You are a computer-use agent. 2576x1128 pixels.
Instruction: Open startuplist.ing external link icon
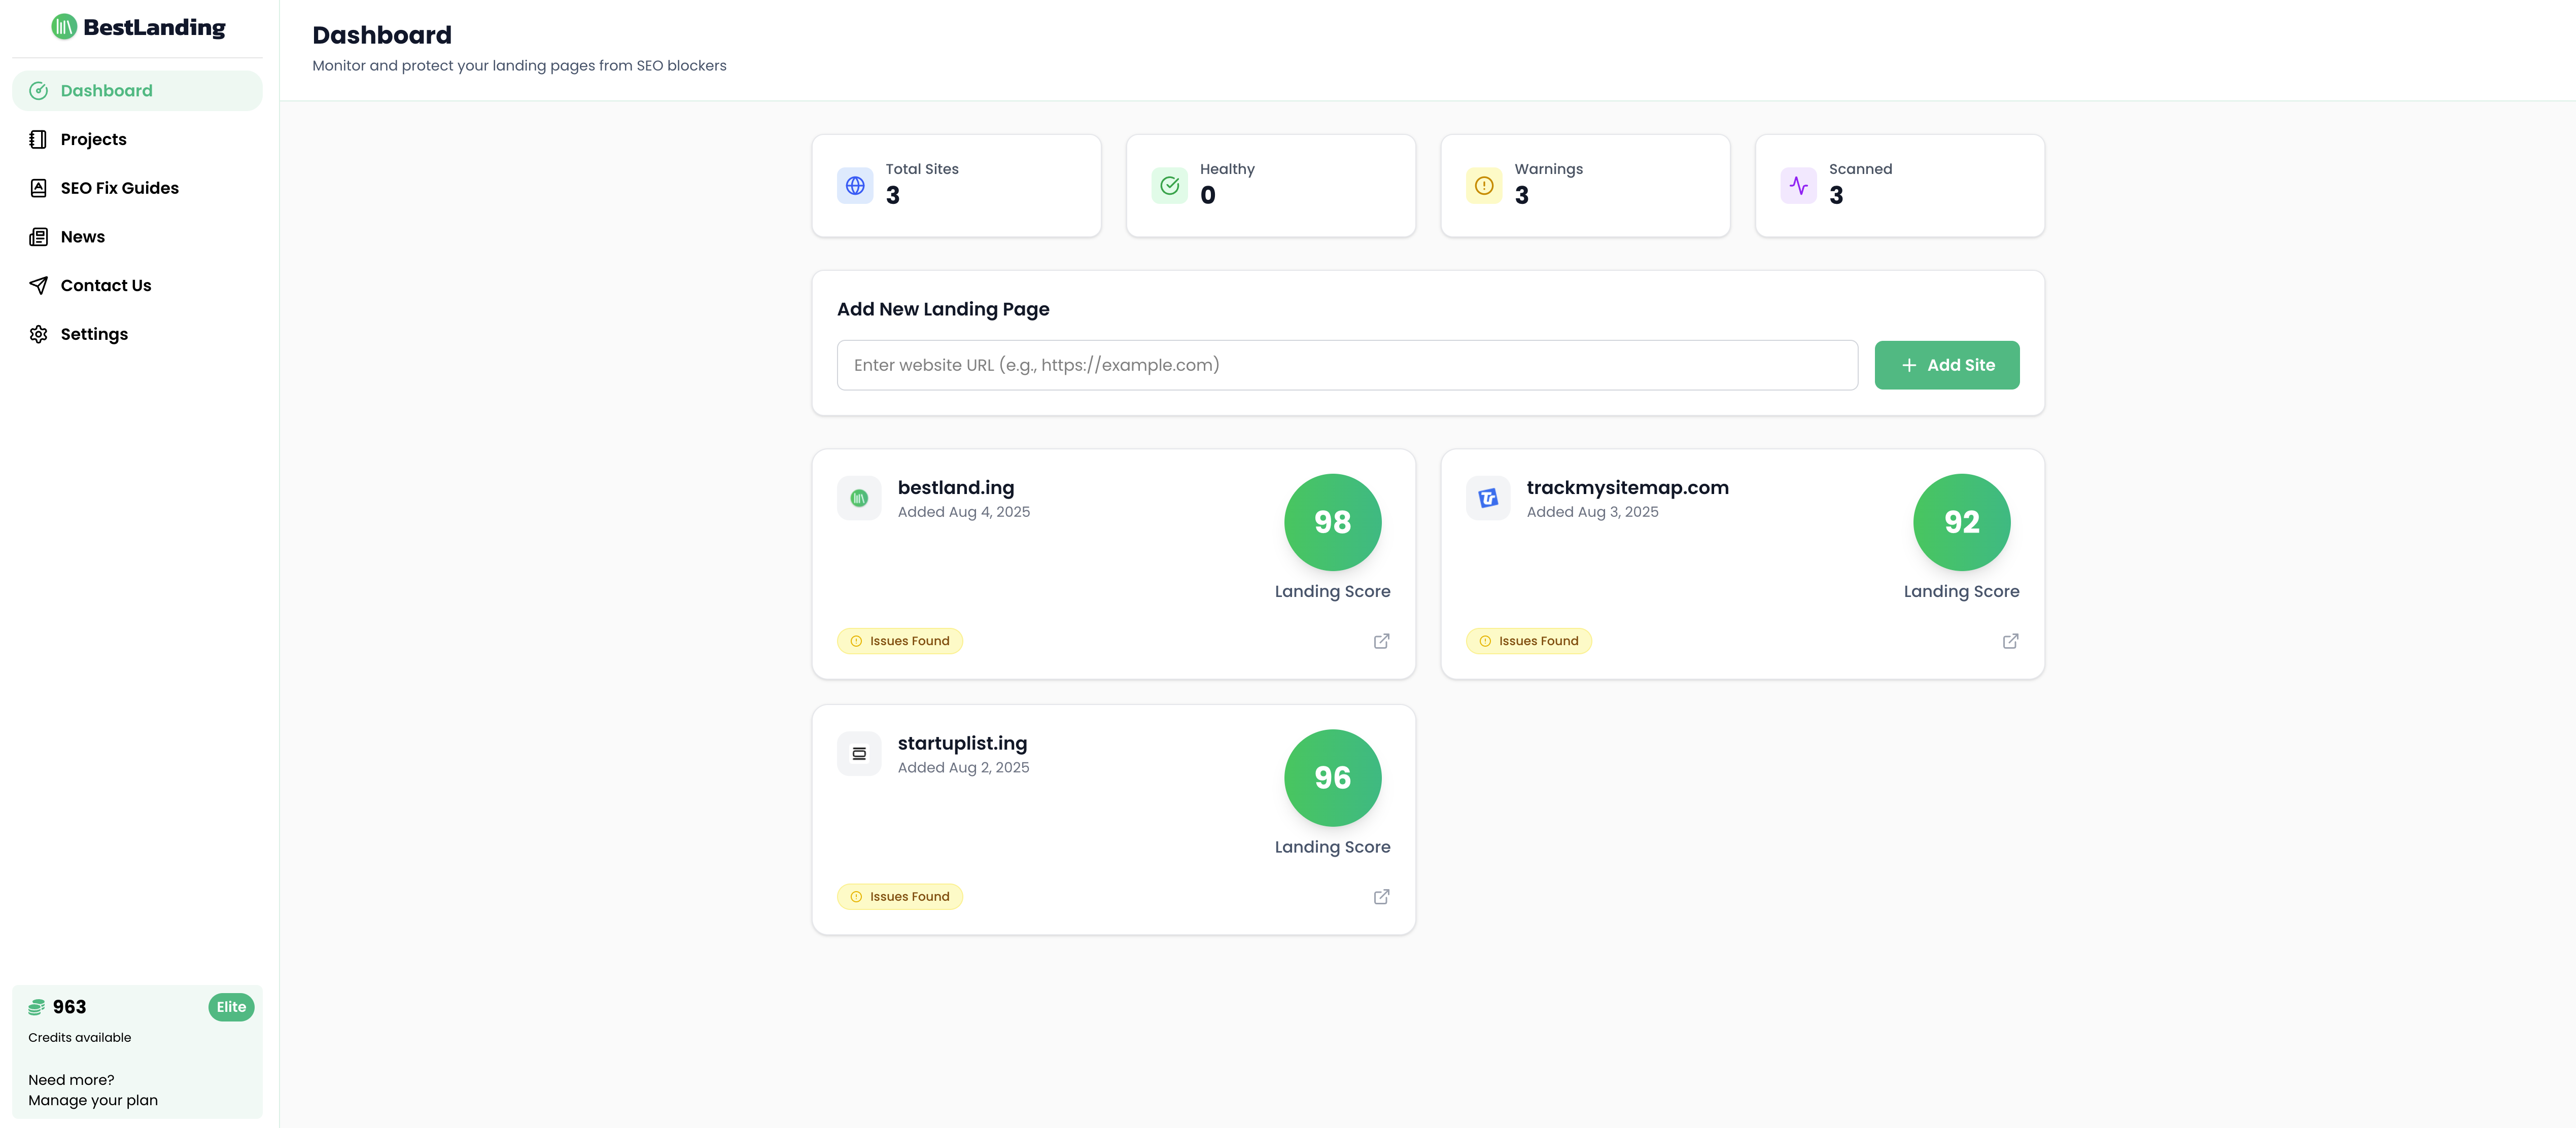[x=1381, y=897]
